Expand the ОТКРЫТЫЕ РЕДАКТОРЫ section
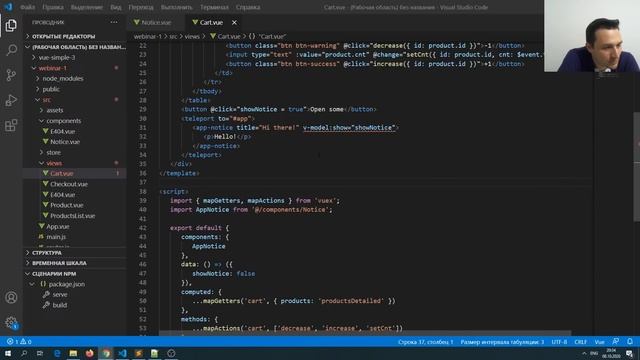This screenshot has height=360, width=640. click(75, 36)
